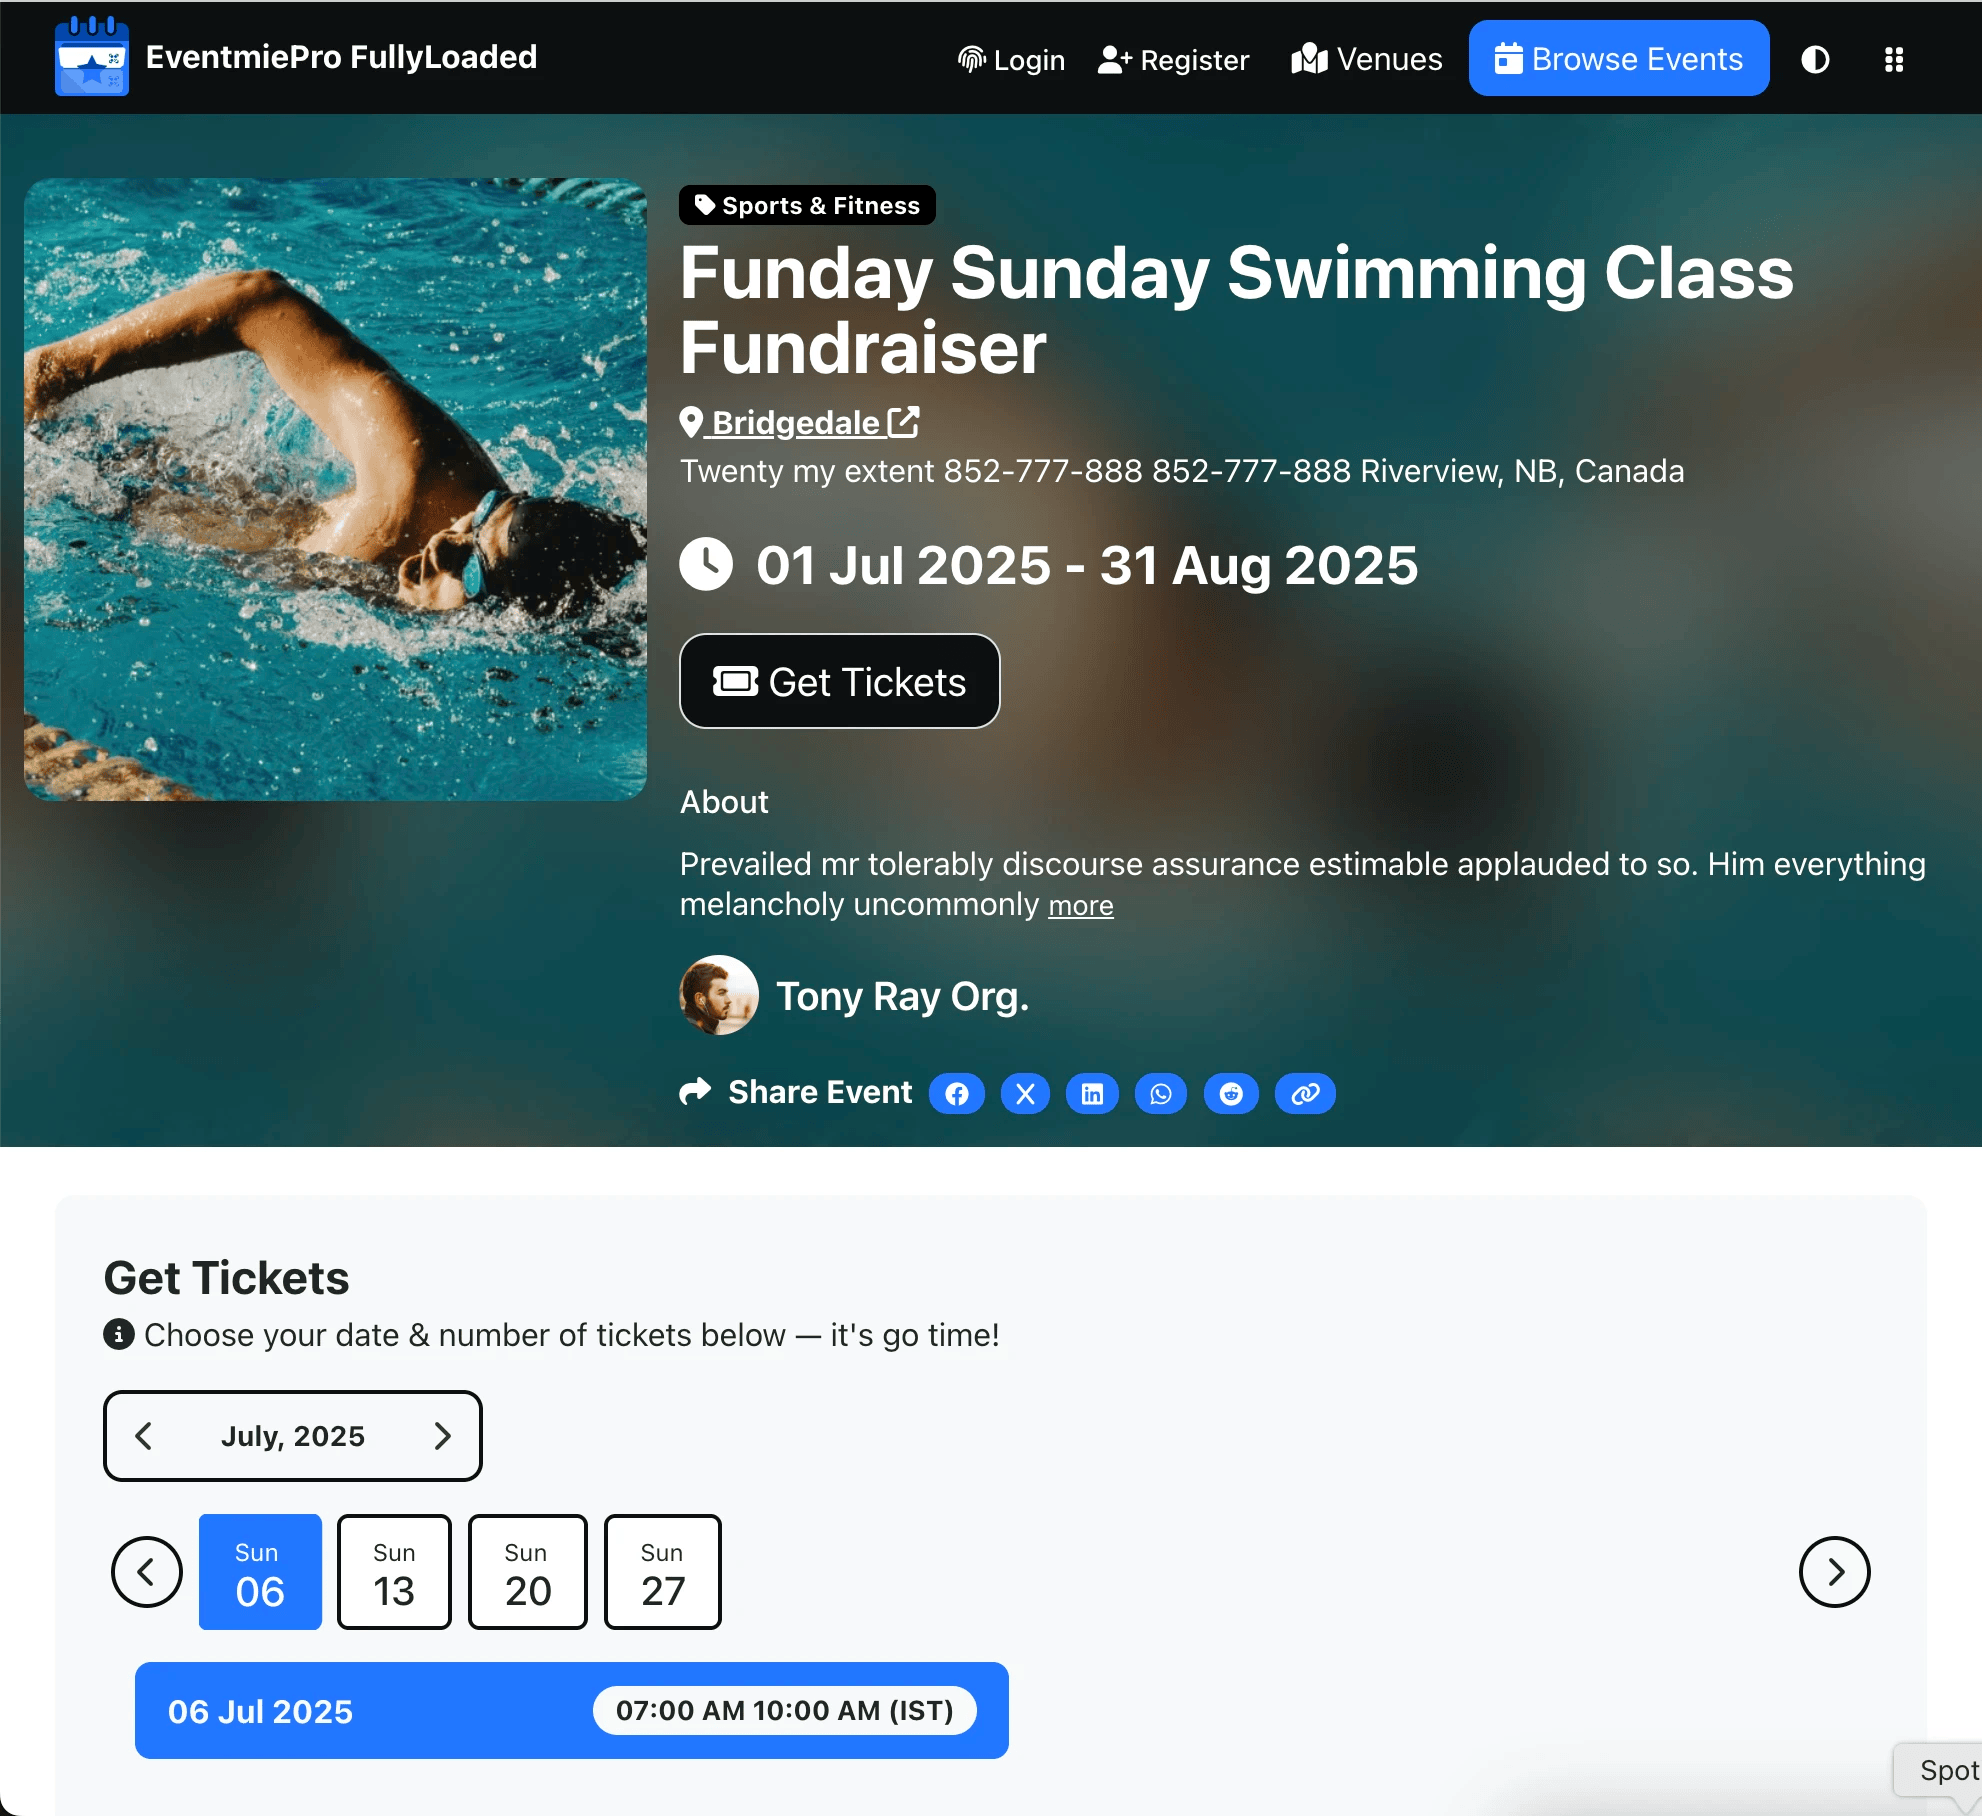This screenshot has width=1982, height=1816.
Task: Select Sun 13 date
Action: (x=394, y=1572)
